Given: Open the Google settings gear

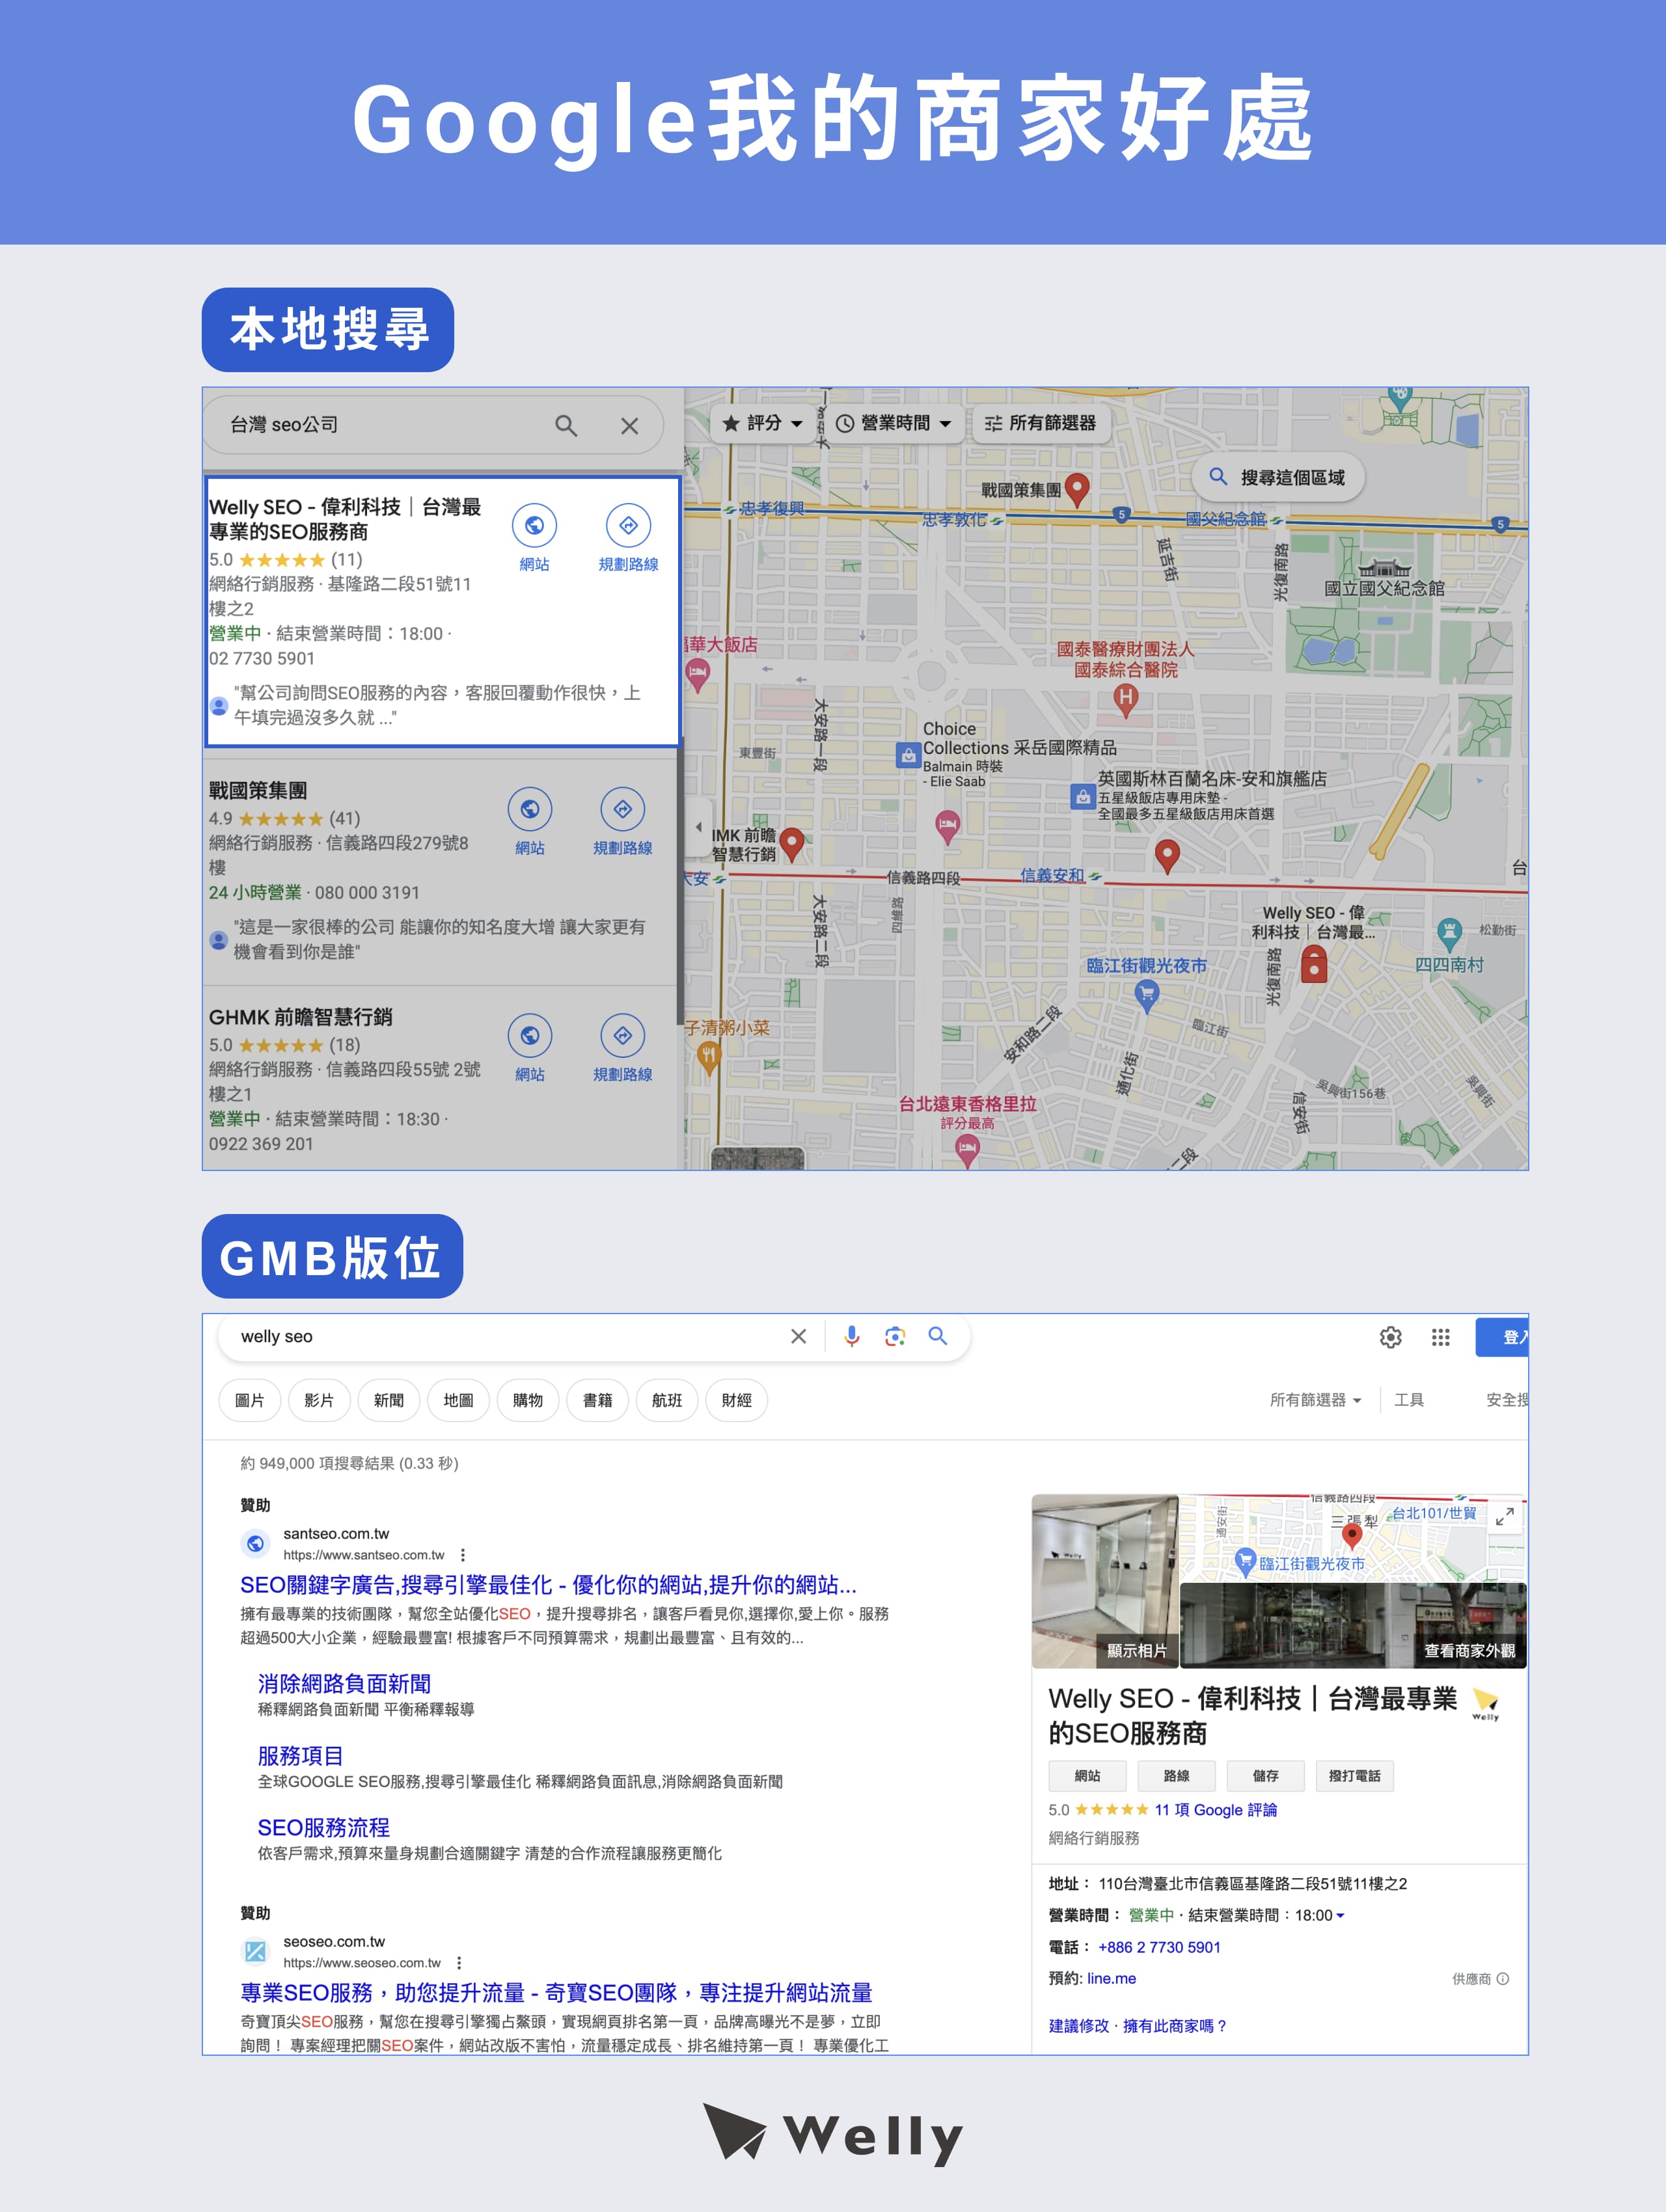Looking at the screenshot, I should [x=1390, y=1337].
